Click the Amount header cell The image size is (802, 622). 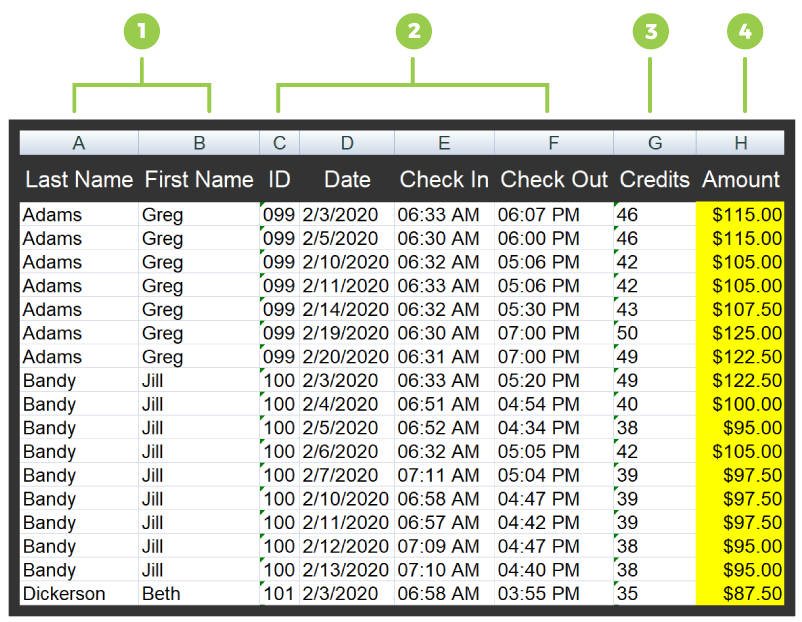coord(741,180)
